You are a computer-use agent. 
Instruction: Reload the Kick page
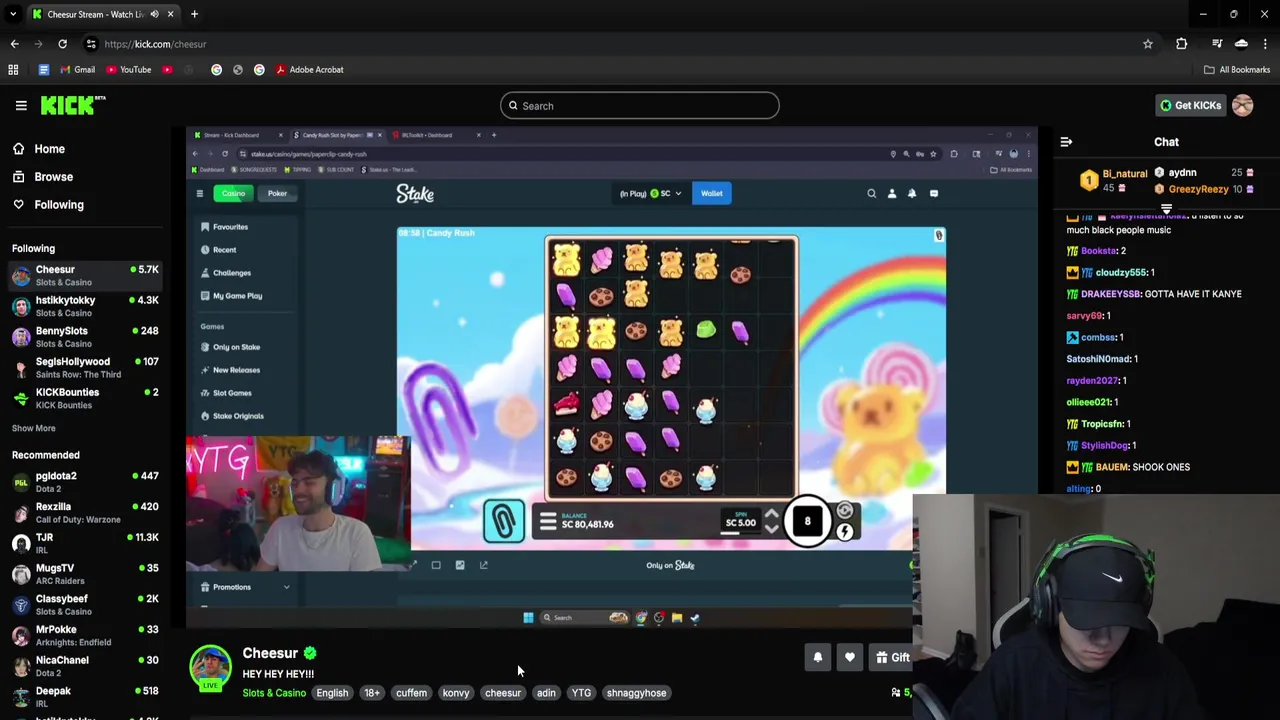(62, 44)
